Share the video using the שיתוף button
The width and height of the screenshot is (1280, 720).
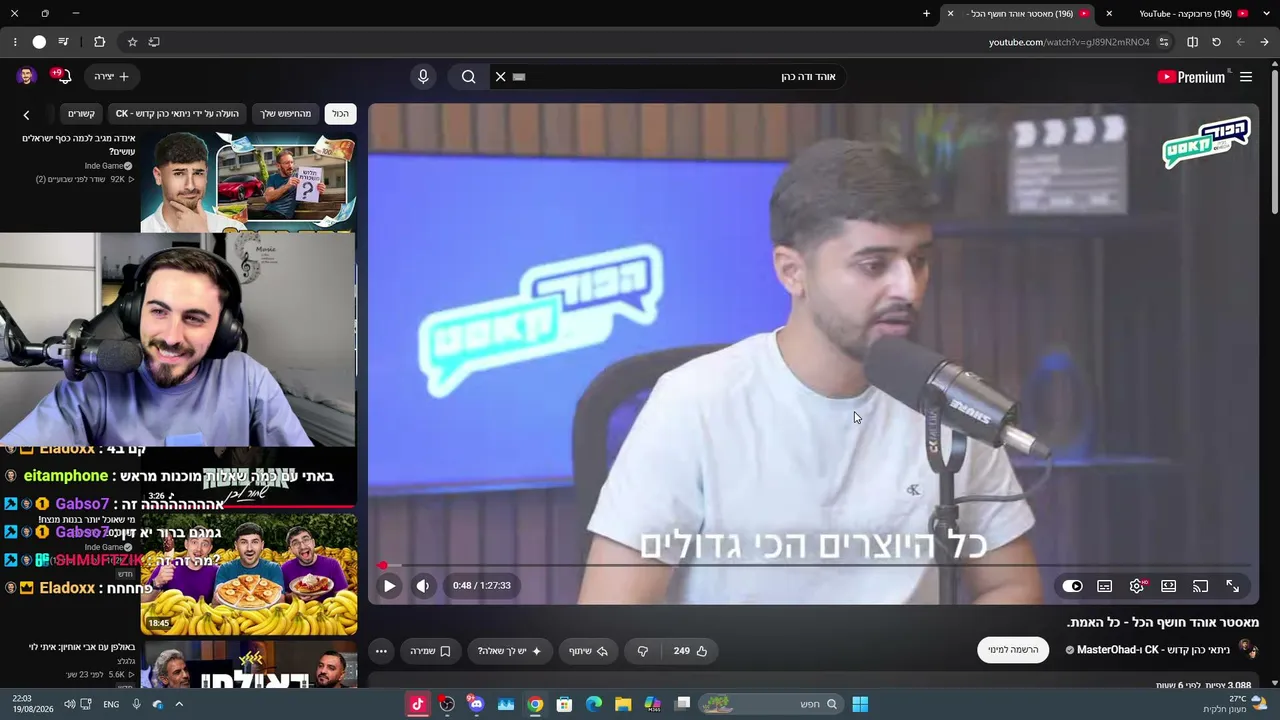(588, 651)
